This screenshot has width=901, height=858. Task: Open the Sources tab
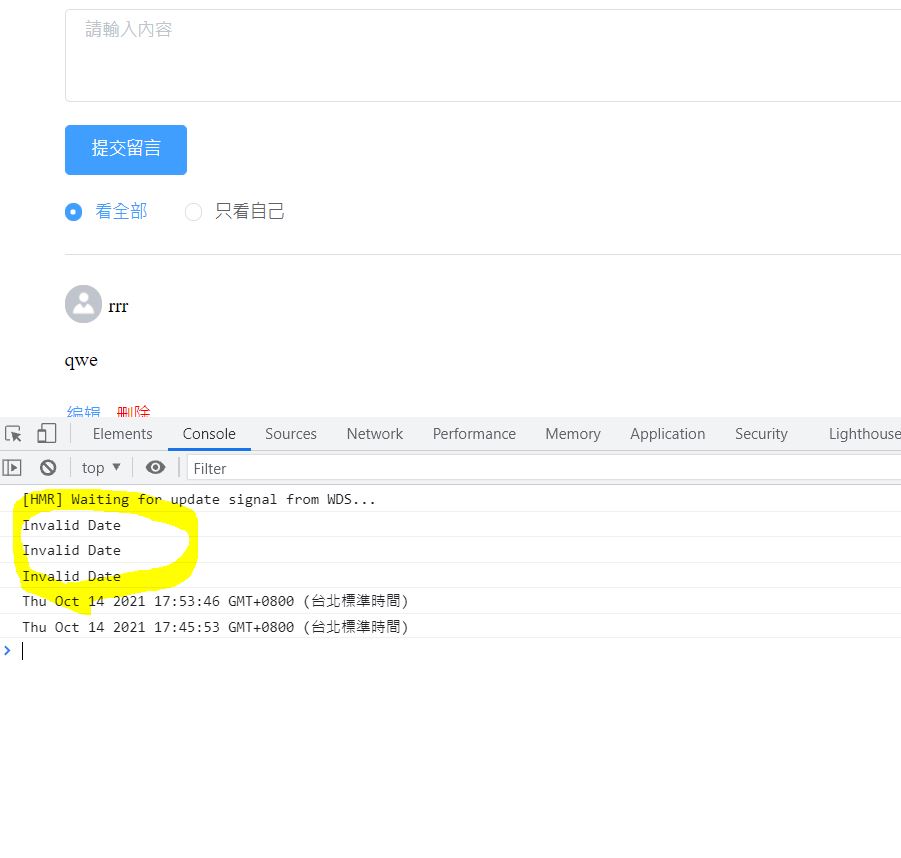291,434
